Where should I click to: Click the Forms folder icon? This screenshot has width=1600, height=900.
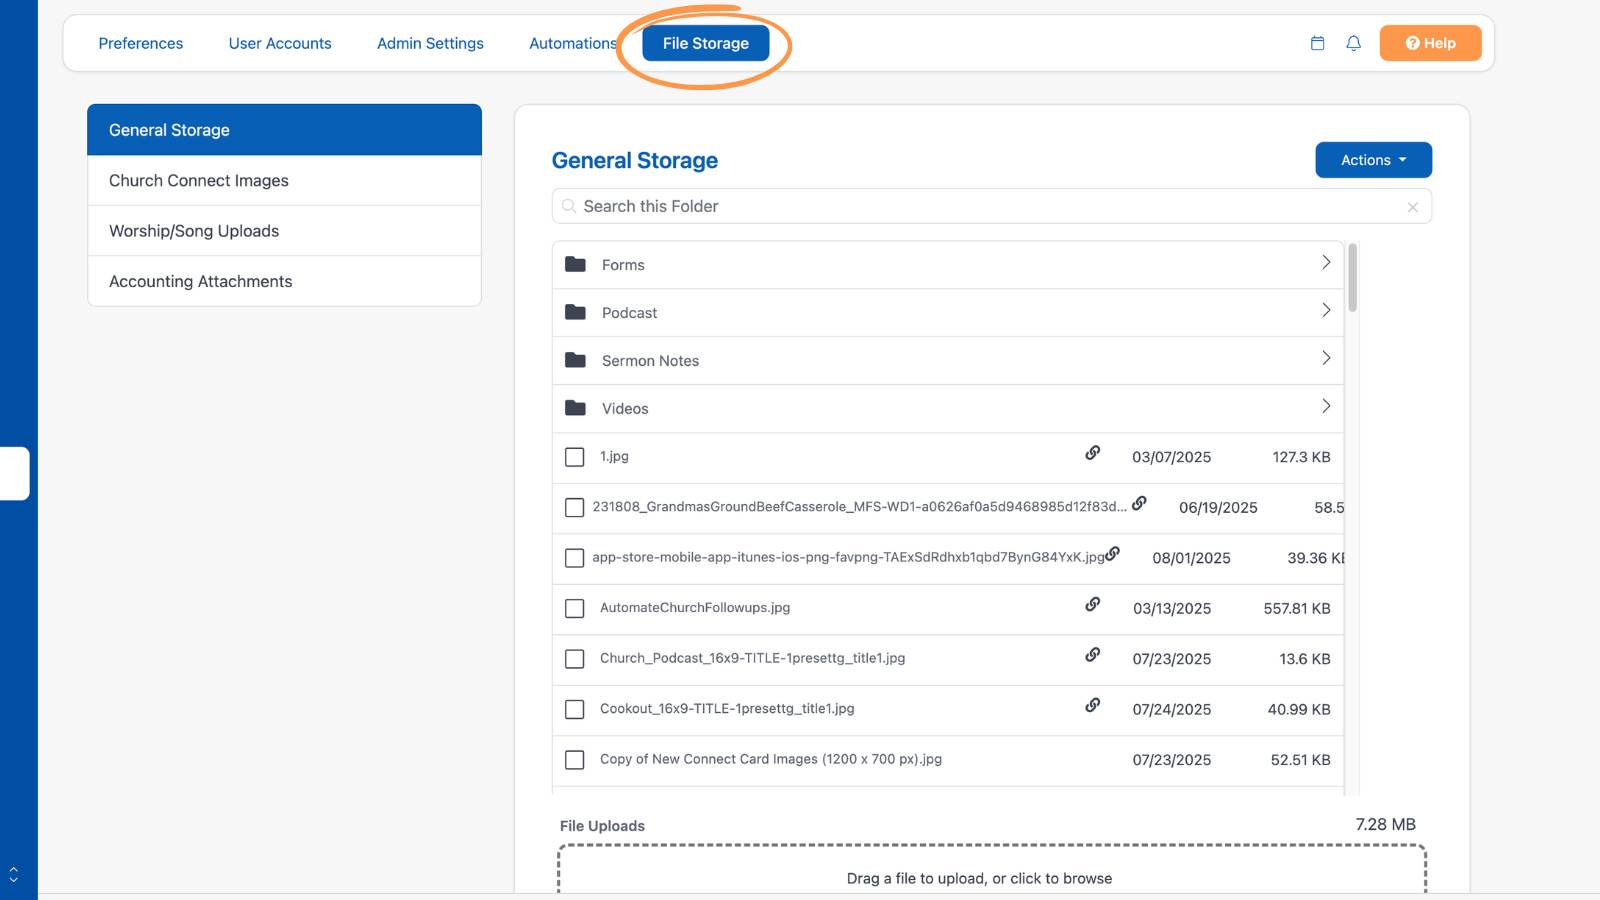tap(575, 264)
